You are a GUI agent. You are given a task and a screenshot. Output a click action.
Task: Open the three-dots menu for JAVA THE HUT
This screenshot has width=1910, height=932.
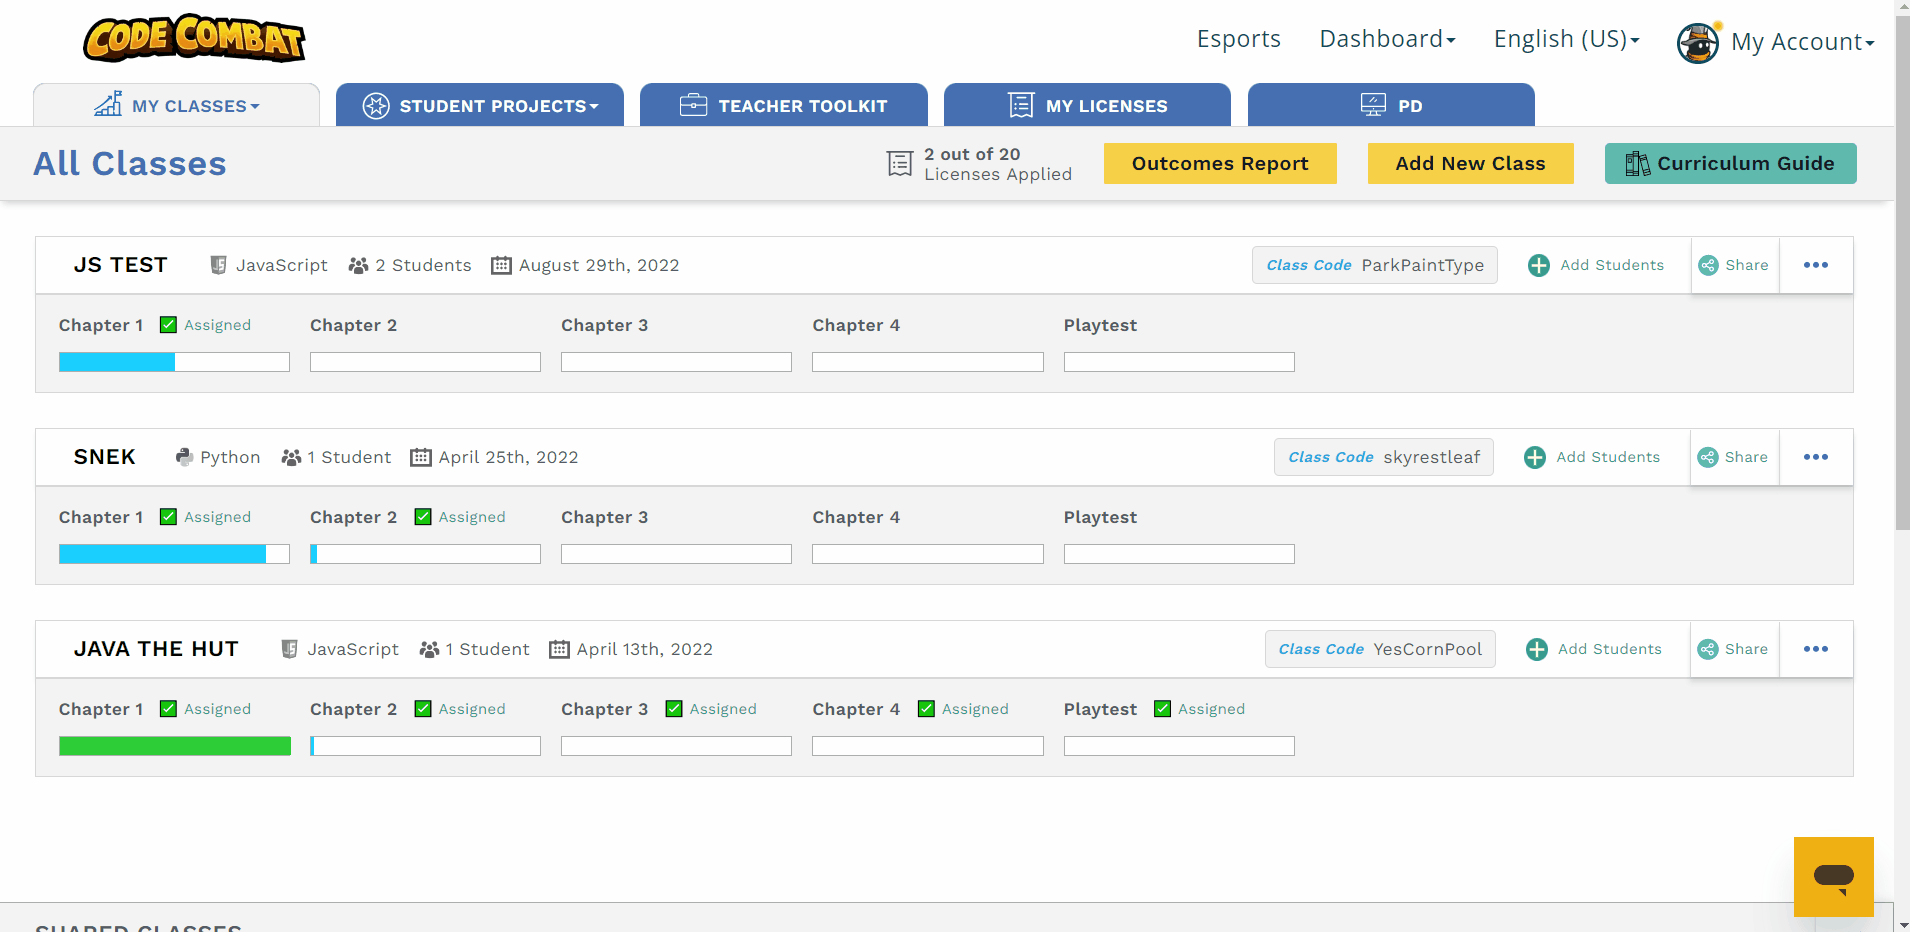(1815, 649)
